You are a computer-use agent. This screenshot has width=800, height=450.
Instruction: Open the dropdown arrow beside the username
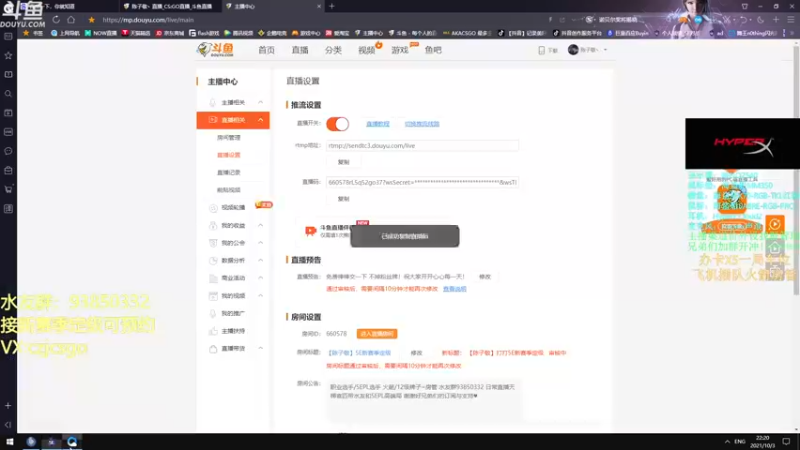click(x=605, y=50)
